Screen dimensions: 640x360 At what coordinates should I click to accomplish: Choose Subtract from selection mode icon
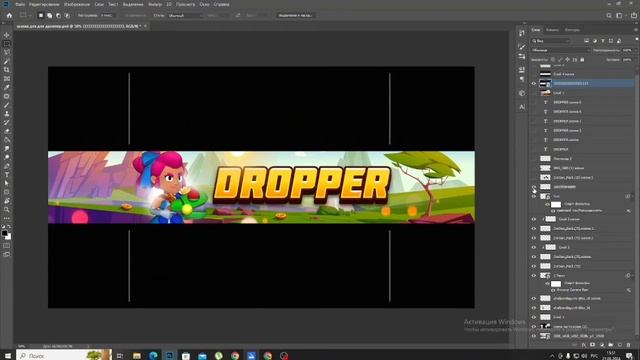[x=58, y=16]
